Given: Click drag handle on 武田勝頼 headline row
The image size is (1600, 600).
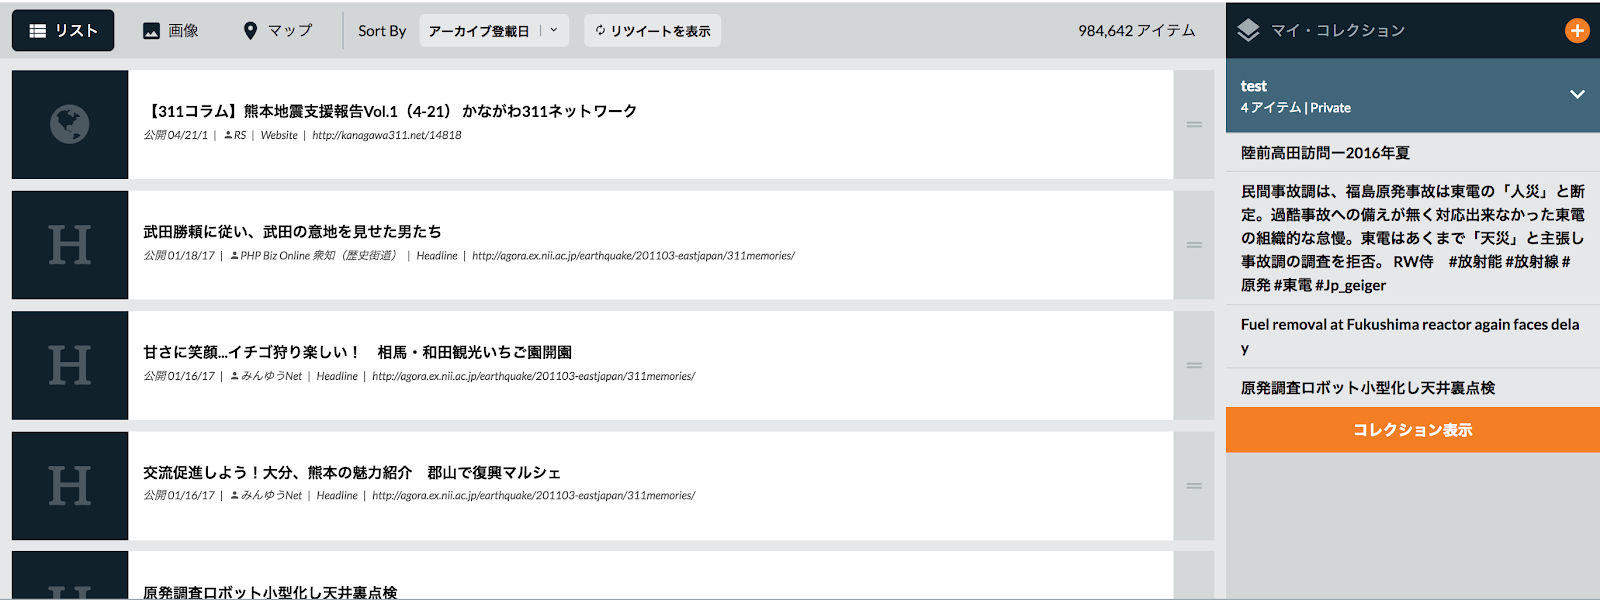Looking at the screenshot, I should coord(1193,245).
